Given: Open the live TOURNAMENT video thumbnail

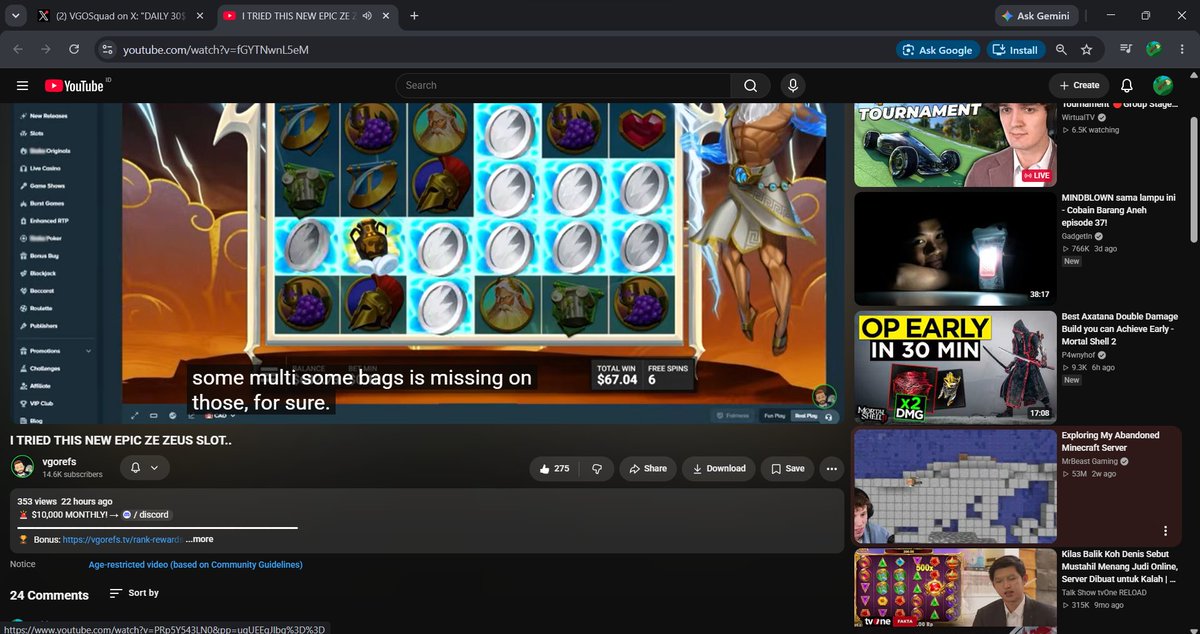Looking at the screenshot, I should click(x=954, y=145).
